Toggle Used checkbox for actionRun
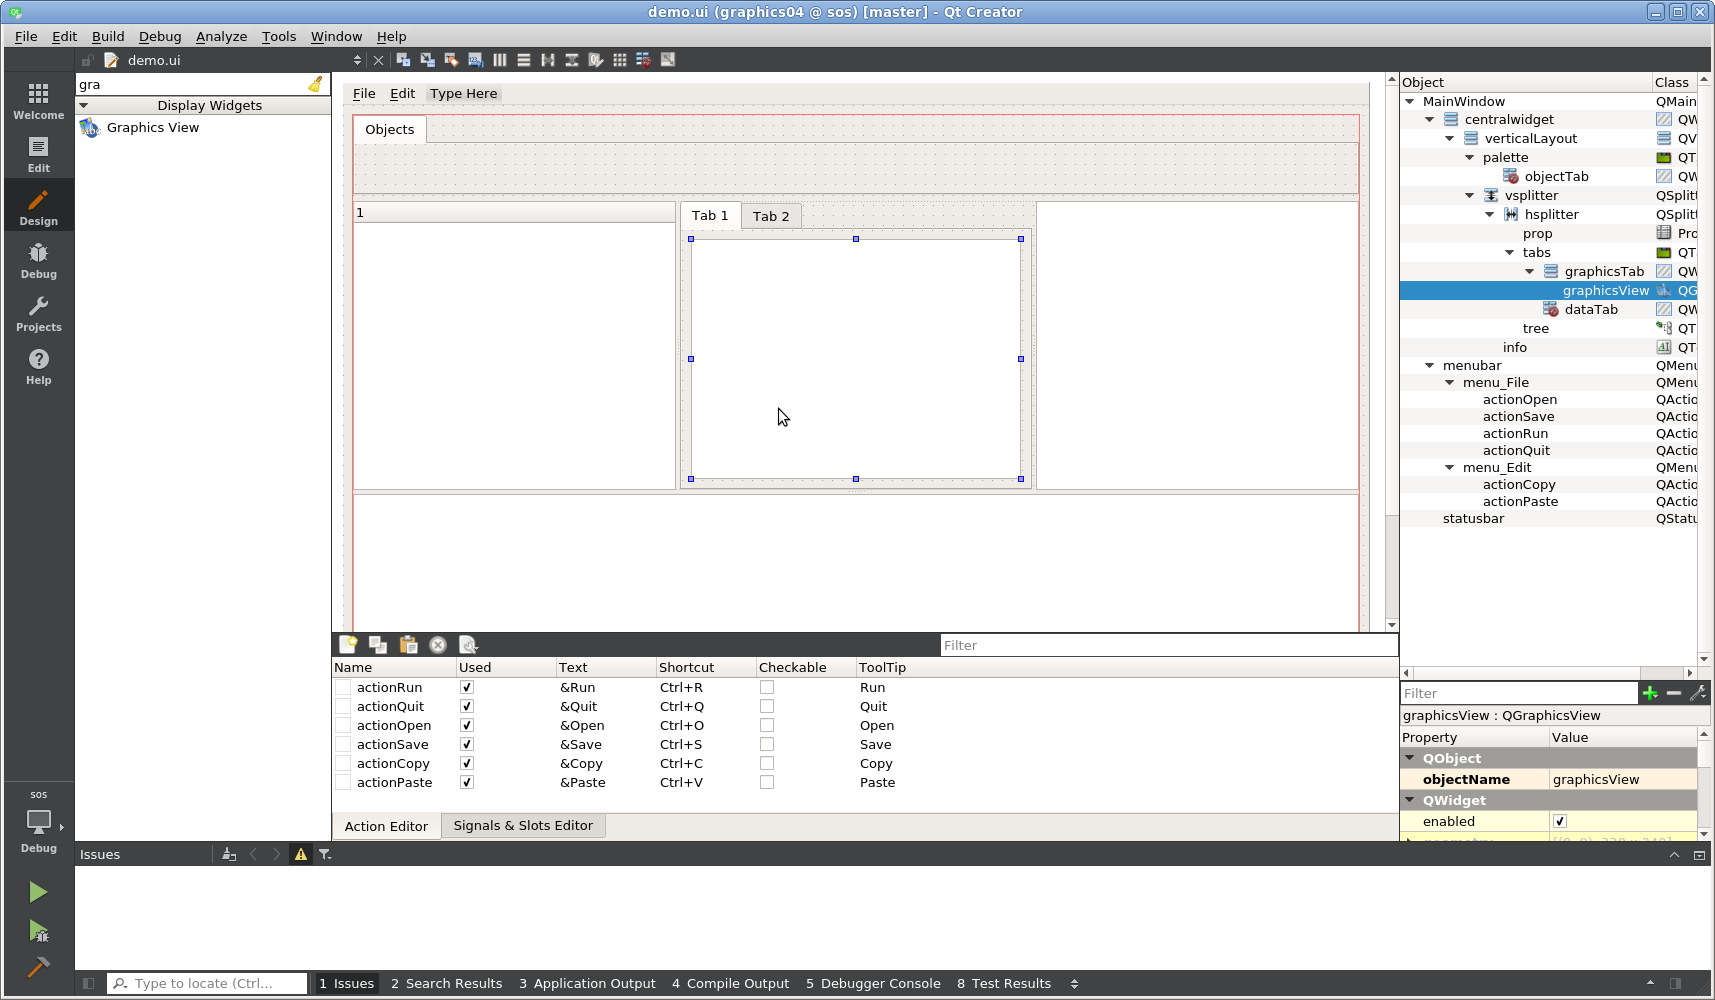 pos(466,687)
